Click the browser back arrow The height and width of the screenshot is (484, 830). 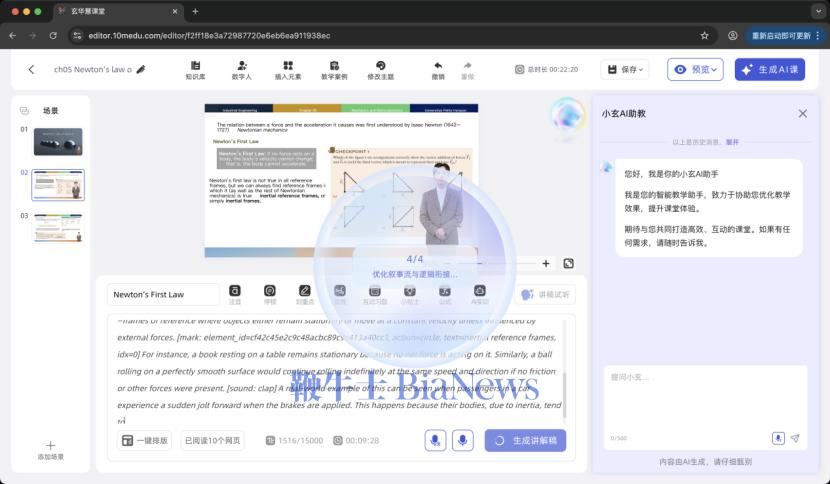pos(13,35)
